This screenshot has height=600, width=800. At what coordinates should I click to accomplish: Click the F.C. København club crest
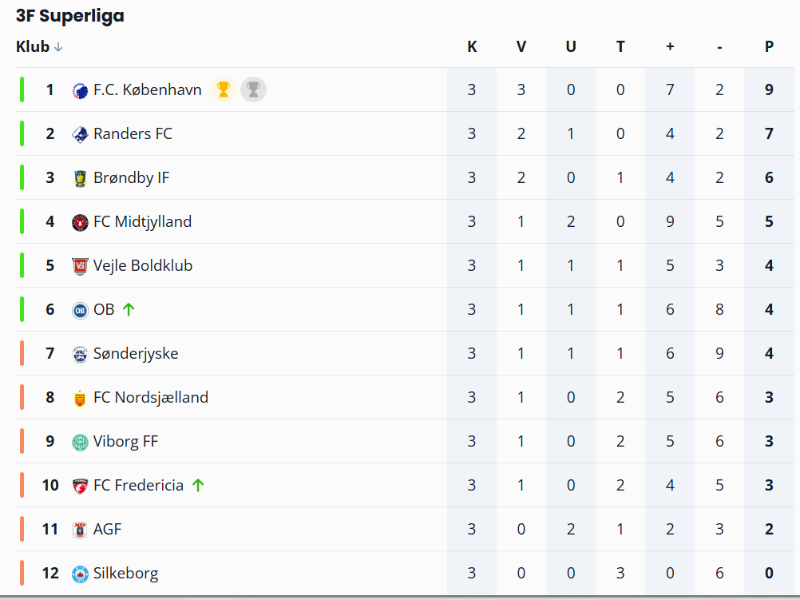pos(80,90)
